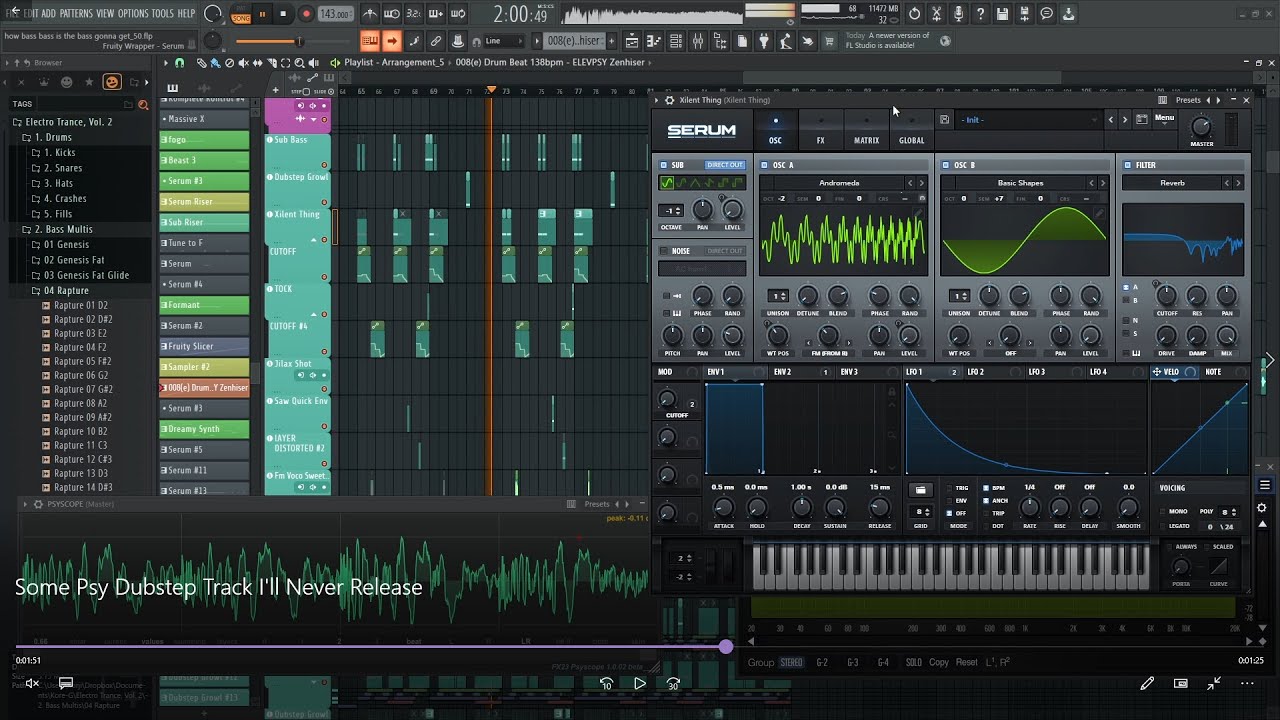The width and height of the screenshot is (1280, 720).
Task: Toggle the playlist magnet snap icon
Action: click(x=180, y=62)
